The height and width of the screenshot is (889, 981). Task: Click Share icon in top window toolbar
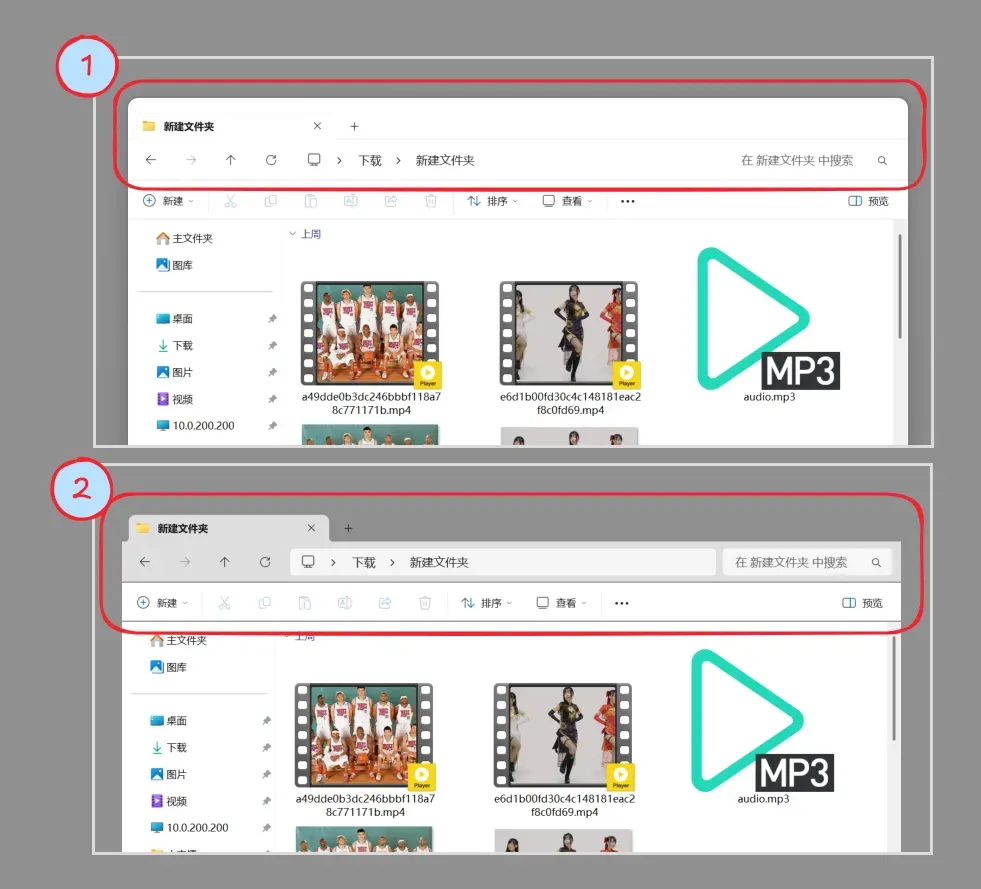click(390, 201)
